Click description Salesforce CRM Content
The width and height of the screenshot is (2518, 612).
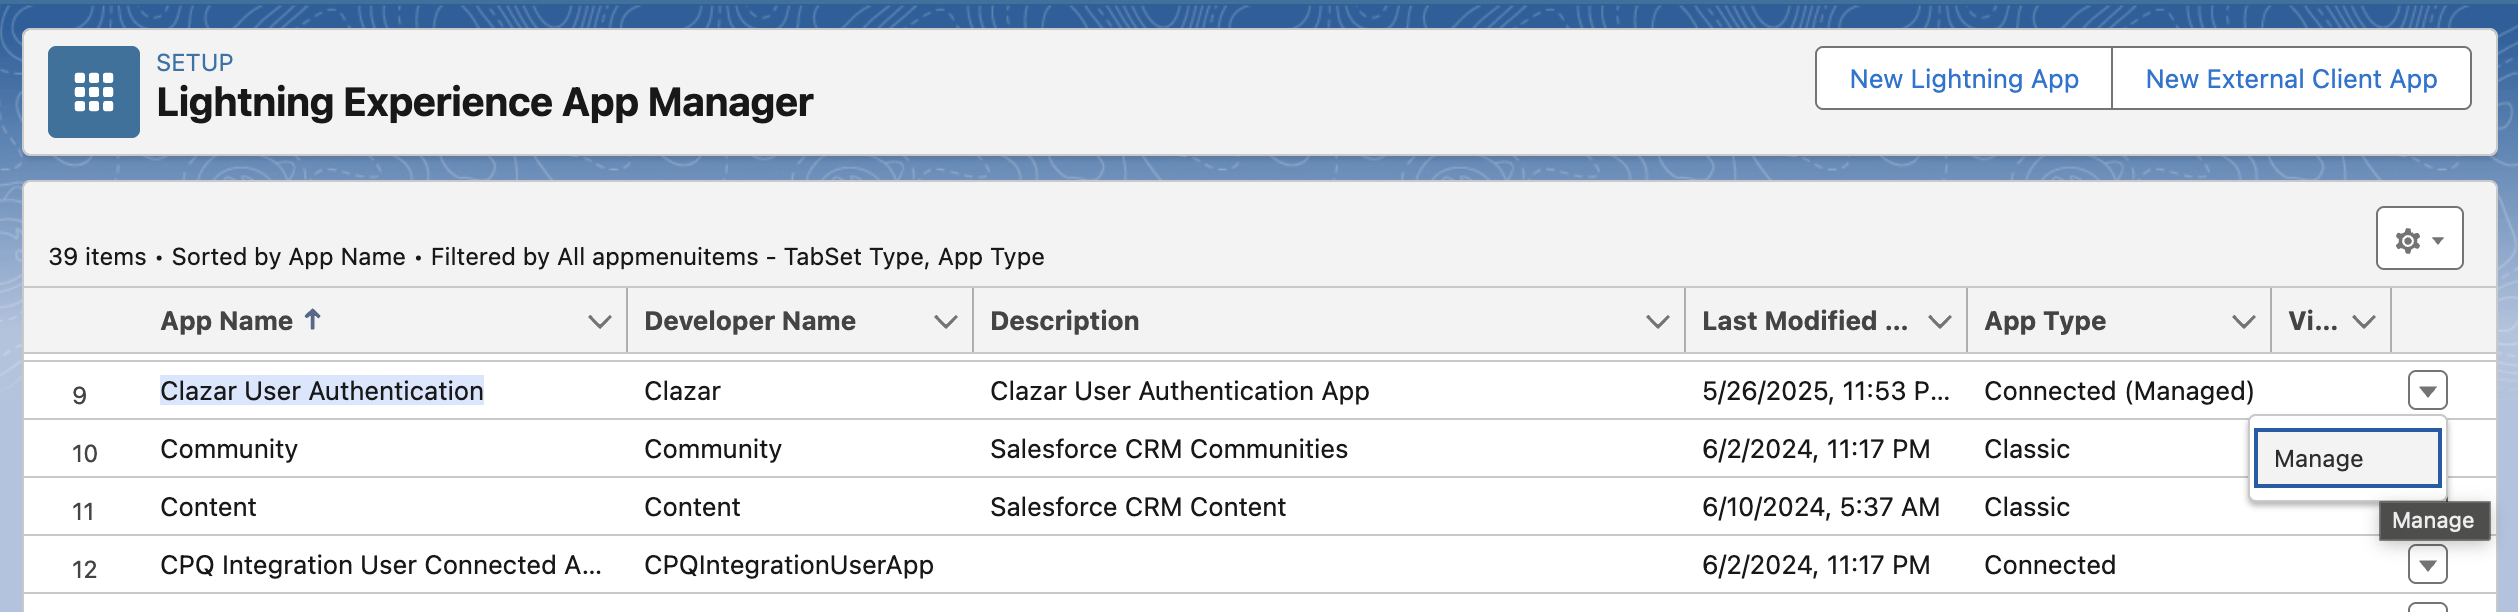point(1138,507)
